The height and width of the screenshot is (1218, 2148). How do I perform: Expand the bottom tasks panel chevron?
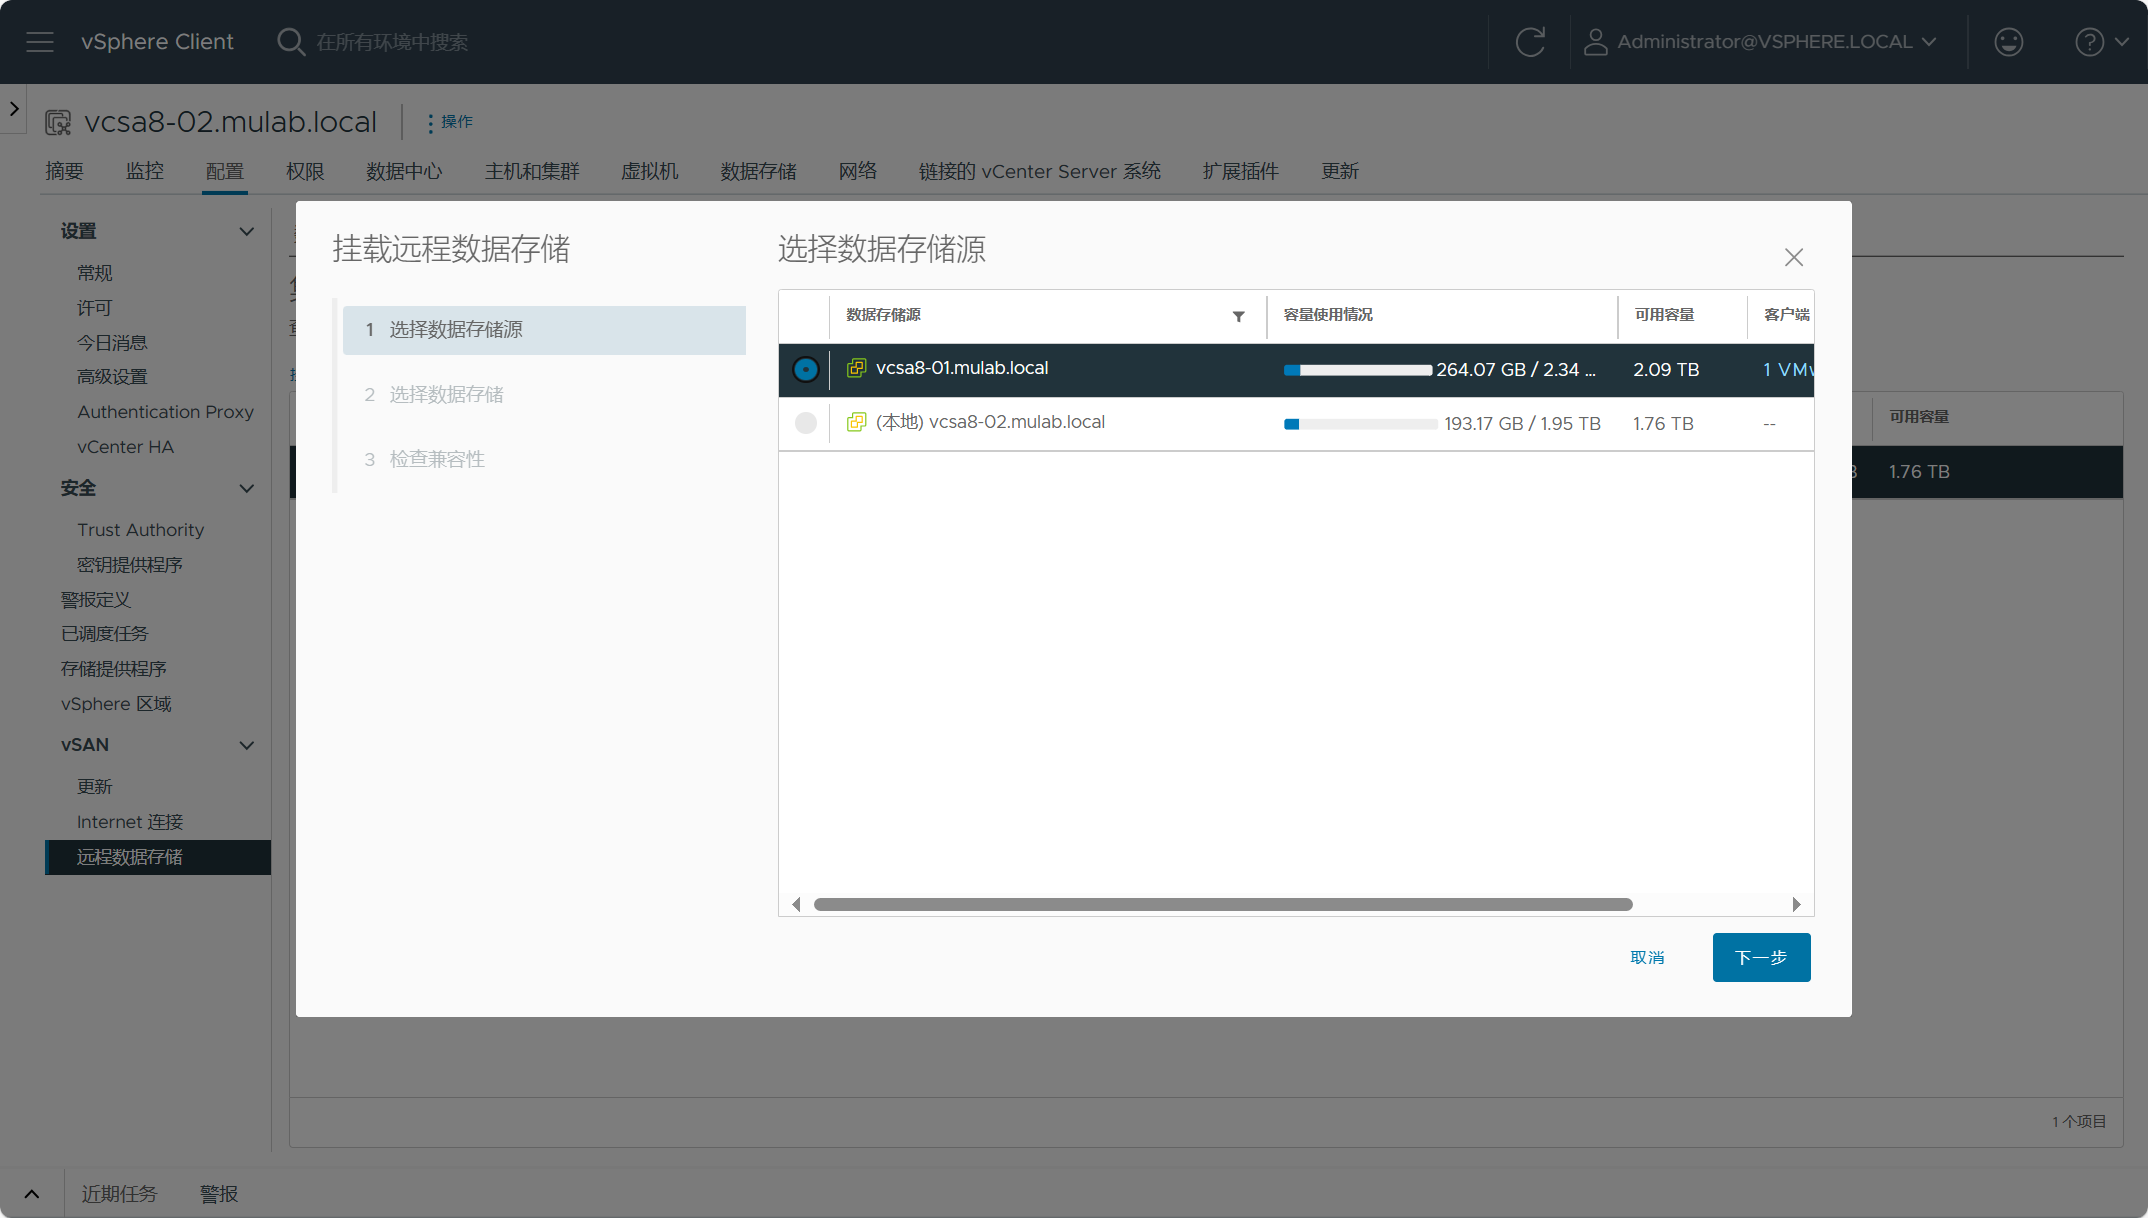31,1194
